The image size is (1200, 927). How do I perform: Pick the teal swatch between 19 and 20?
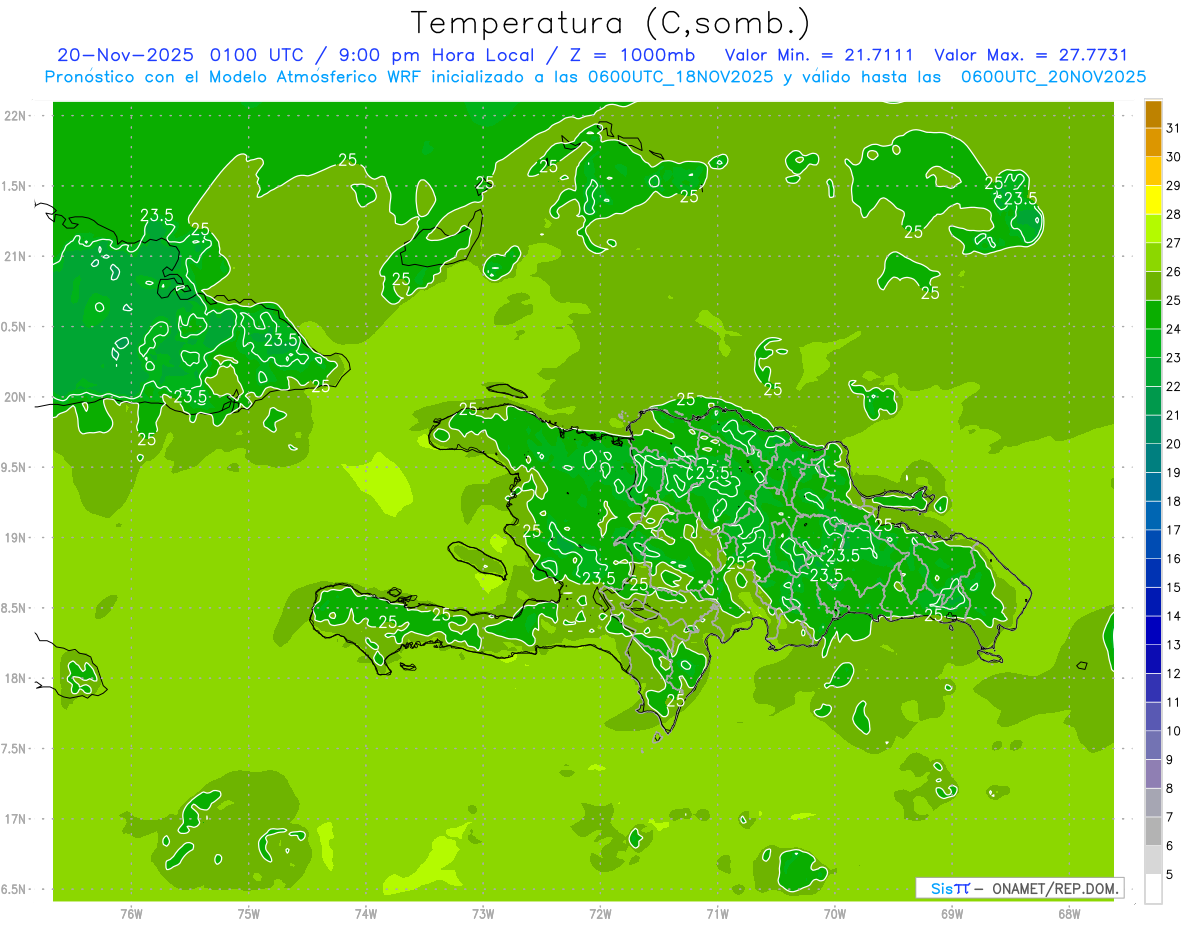[x=1153, y=458]
